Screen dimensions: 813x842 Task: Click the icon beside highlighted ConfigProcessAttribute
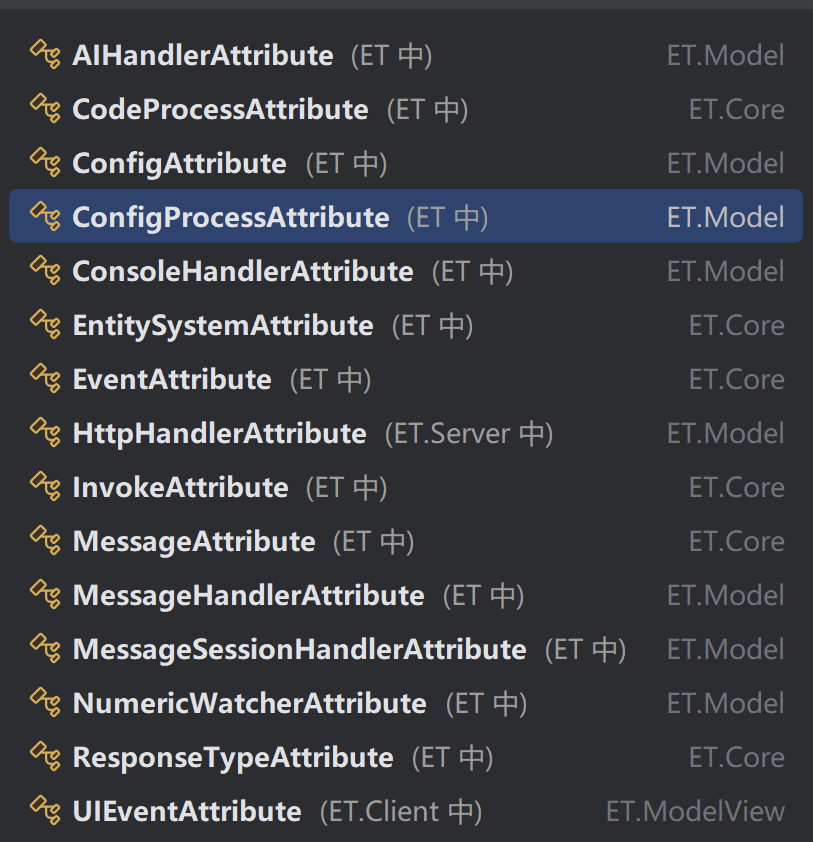pyautogui.click(x=46, y=217)
